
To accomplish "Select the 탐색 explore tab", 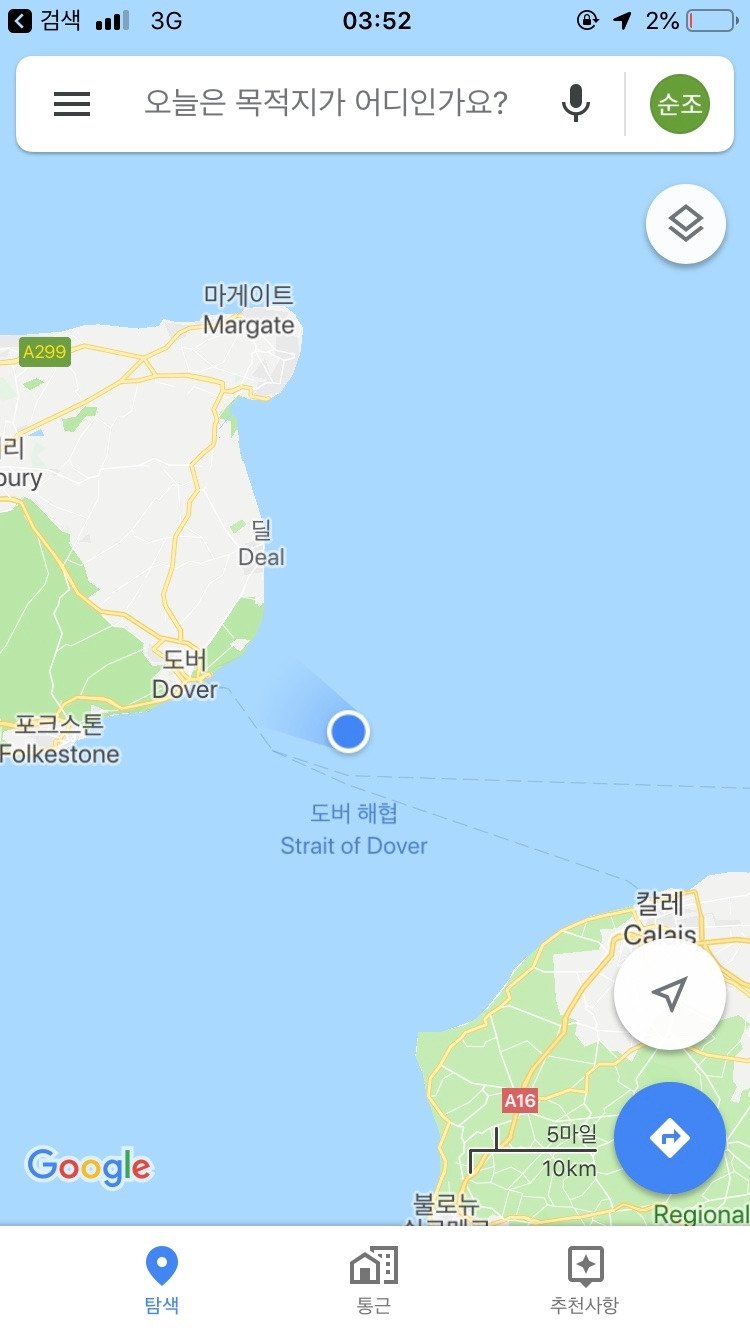I will pos(162,1280).
